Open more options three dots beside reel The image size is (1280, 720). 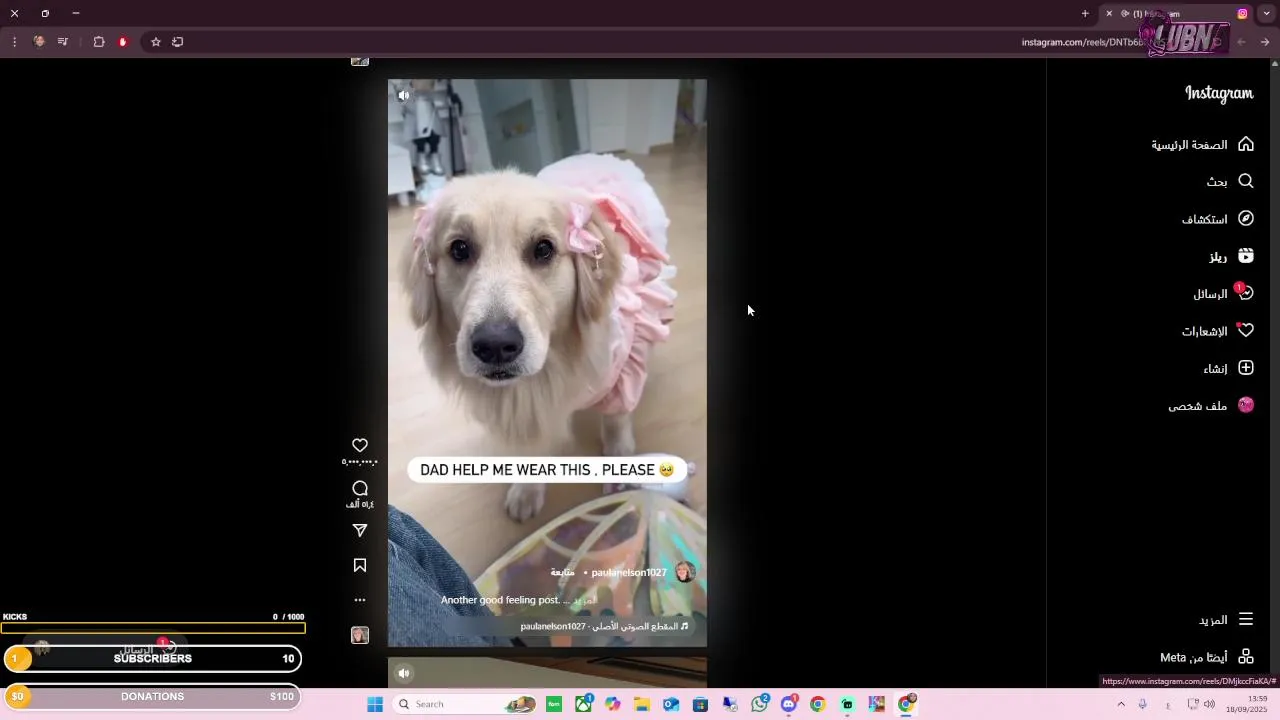(x=360, y=600)
